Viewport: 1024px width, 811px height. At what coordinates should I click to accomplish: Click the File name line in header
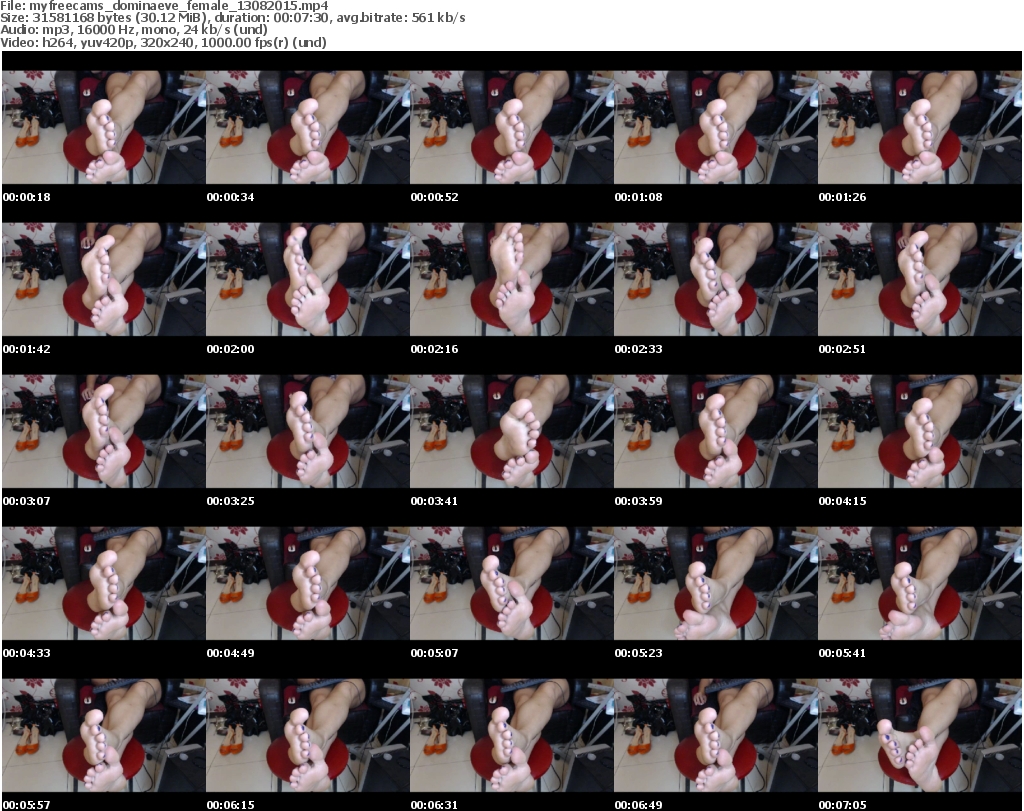coord(164,5)
